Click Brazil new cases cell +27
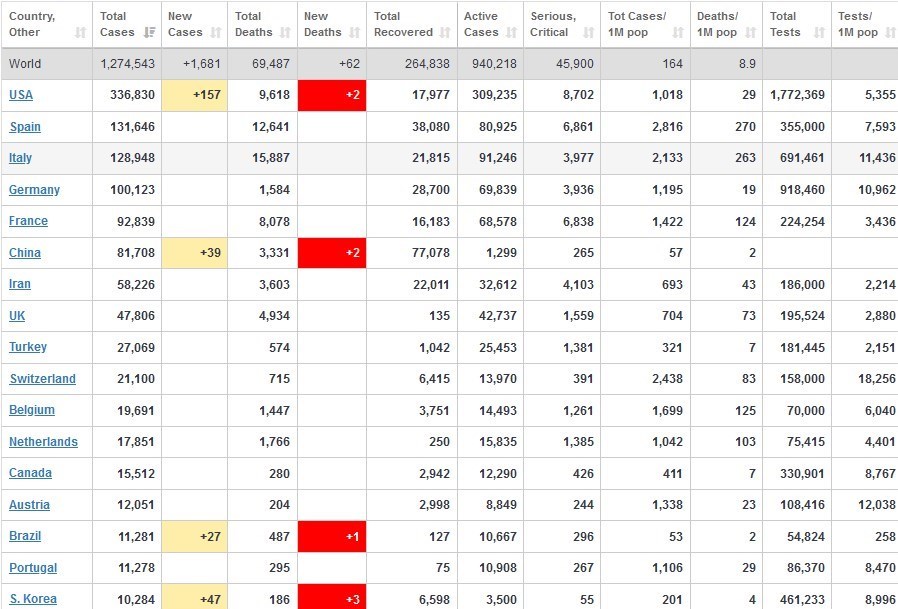This screenshot has width=898, height=609. coord(195,536)
